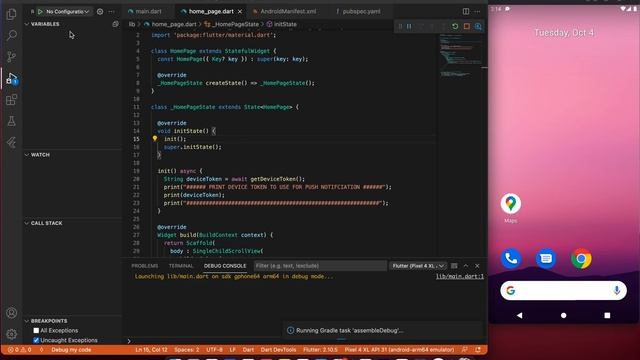Expand the debug console input chevron
Screen dimensions: 640x360
pyautogui.click(x=129, y=341)
